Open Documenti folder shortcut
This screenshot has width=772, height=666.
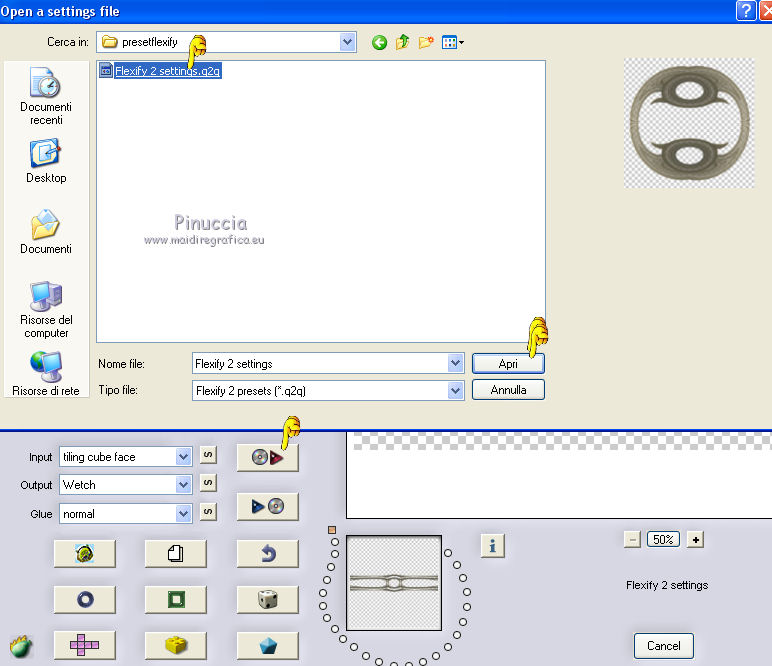(46, 232)
